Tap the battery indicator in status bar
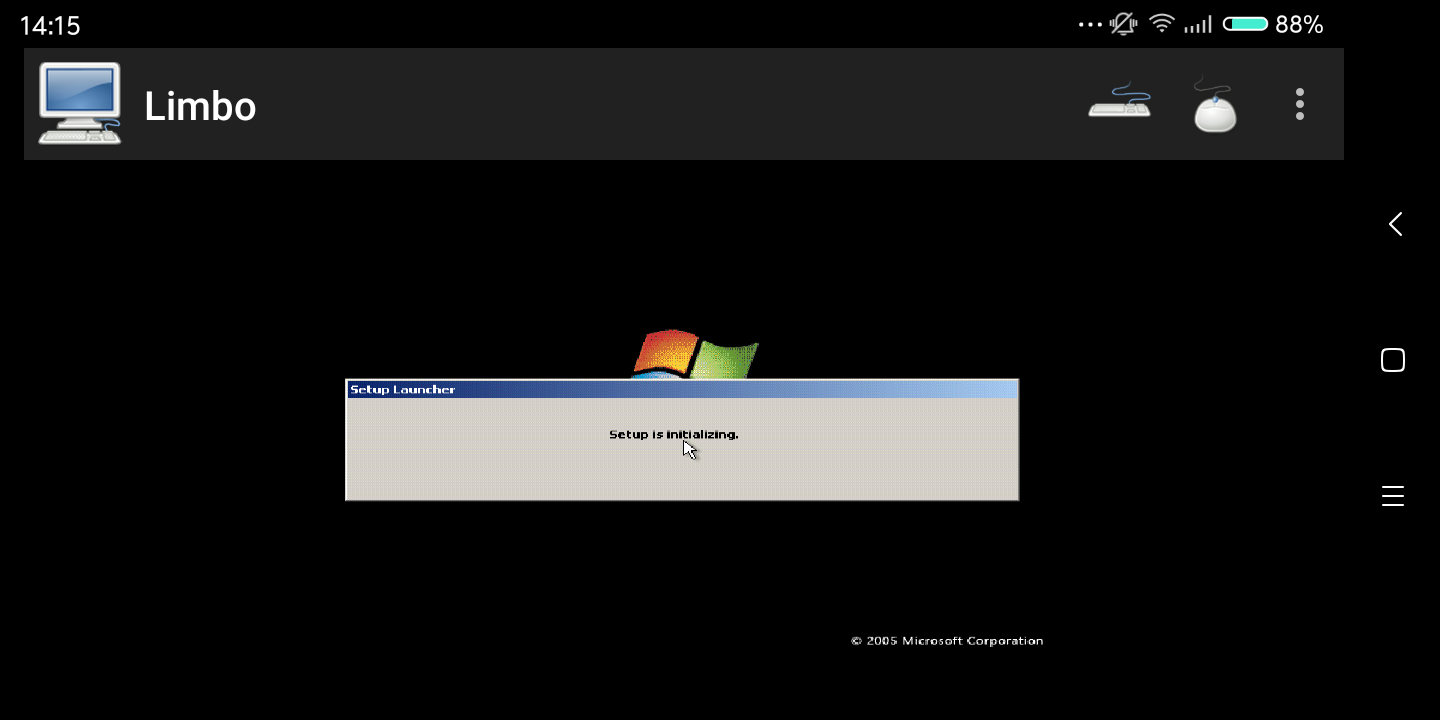1440x720 pixels. [x=1245, y=24]
